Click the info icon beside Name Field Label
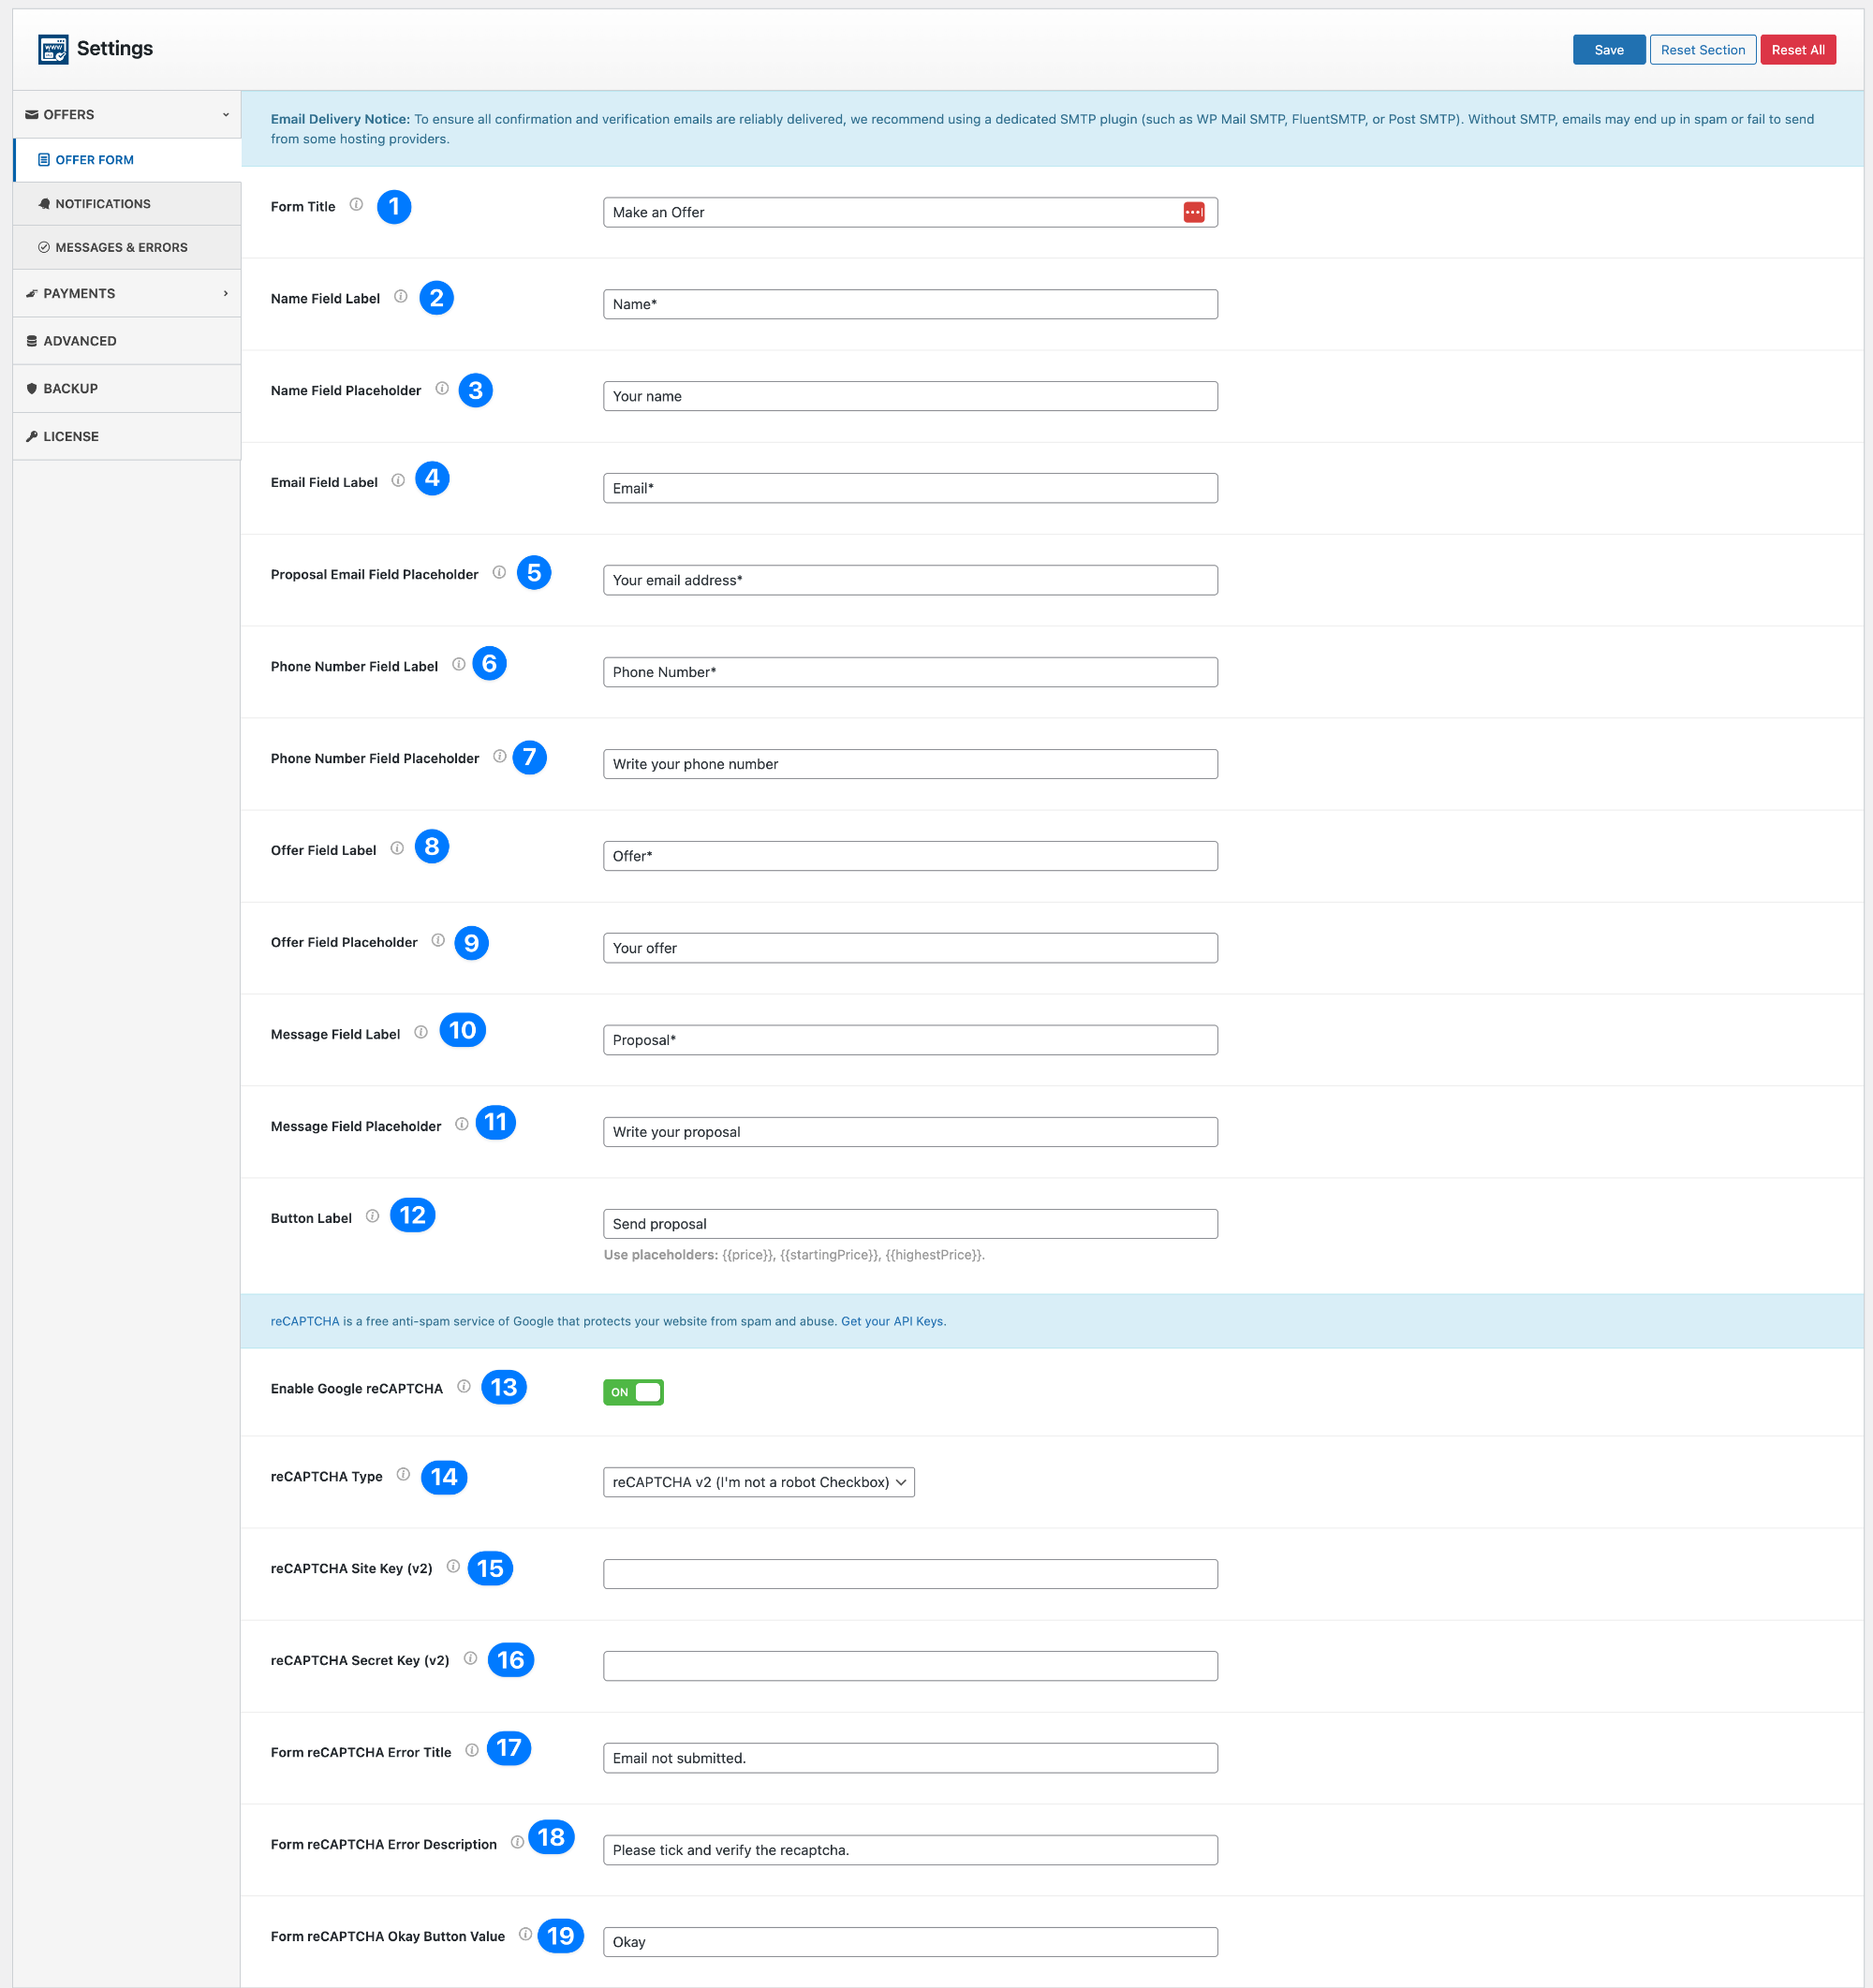This screenshot has height=1988, width=1873. tap(400, 297)
